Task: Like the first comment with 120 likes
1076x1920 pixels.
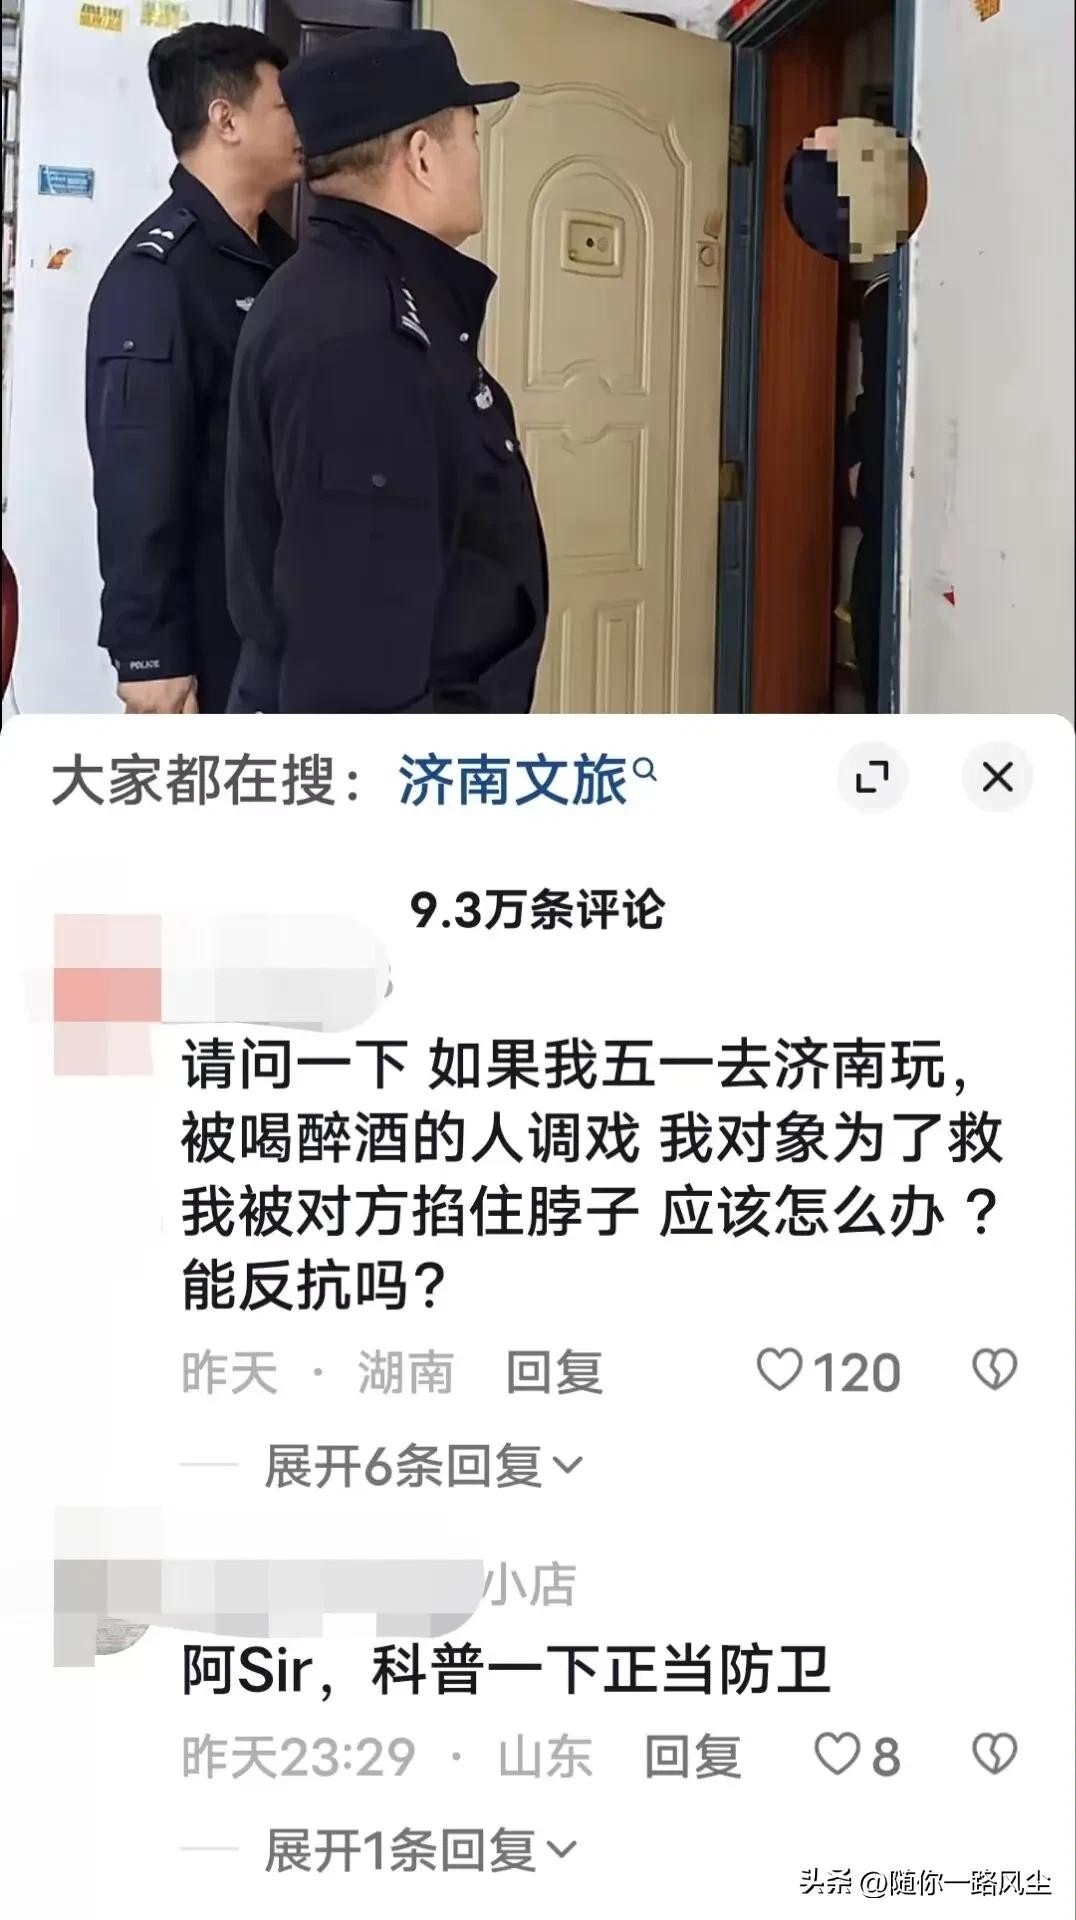Action: pyautogui.click(x=780, y=1371)
